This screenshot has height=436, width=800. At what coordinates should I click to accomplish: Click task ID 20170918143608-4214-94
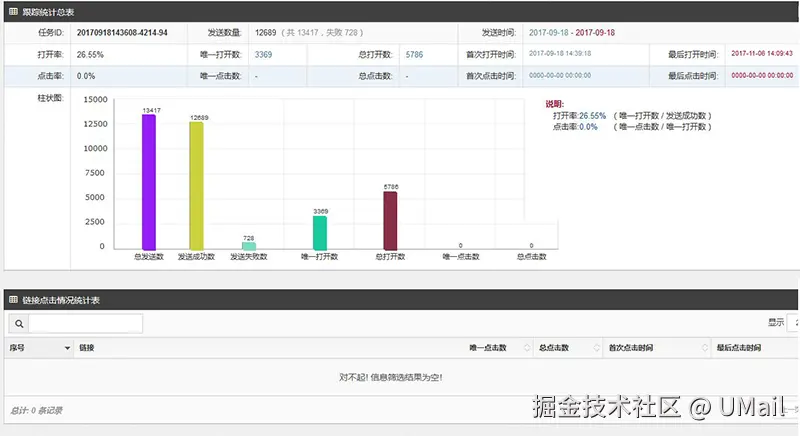click(122, 33)
